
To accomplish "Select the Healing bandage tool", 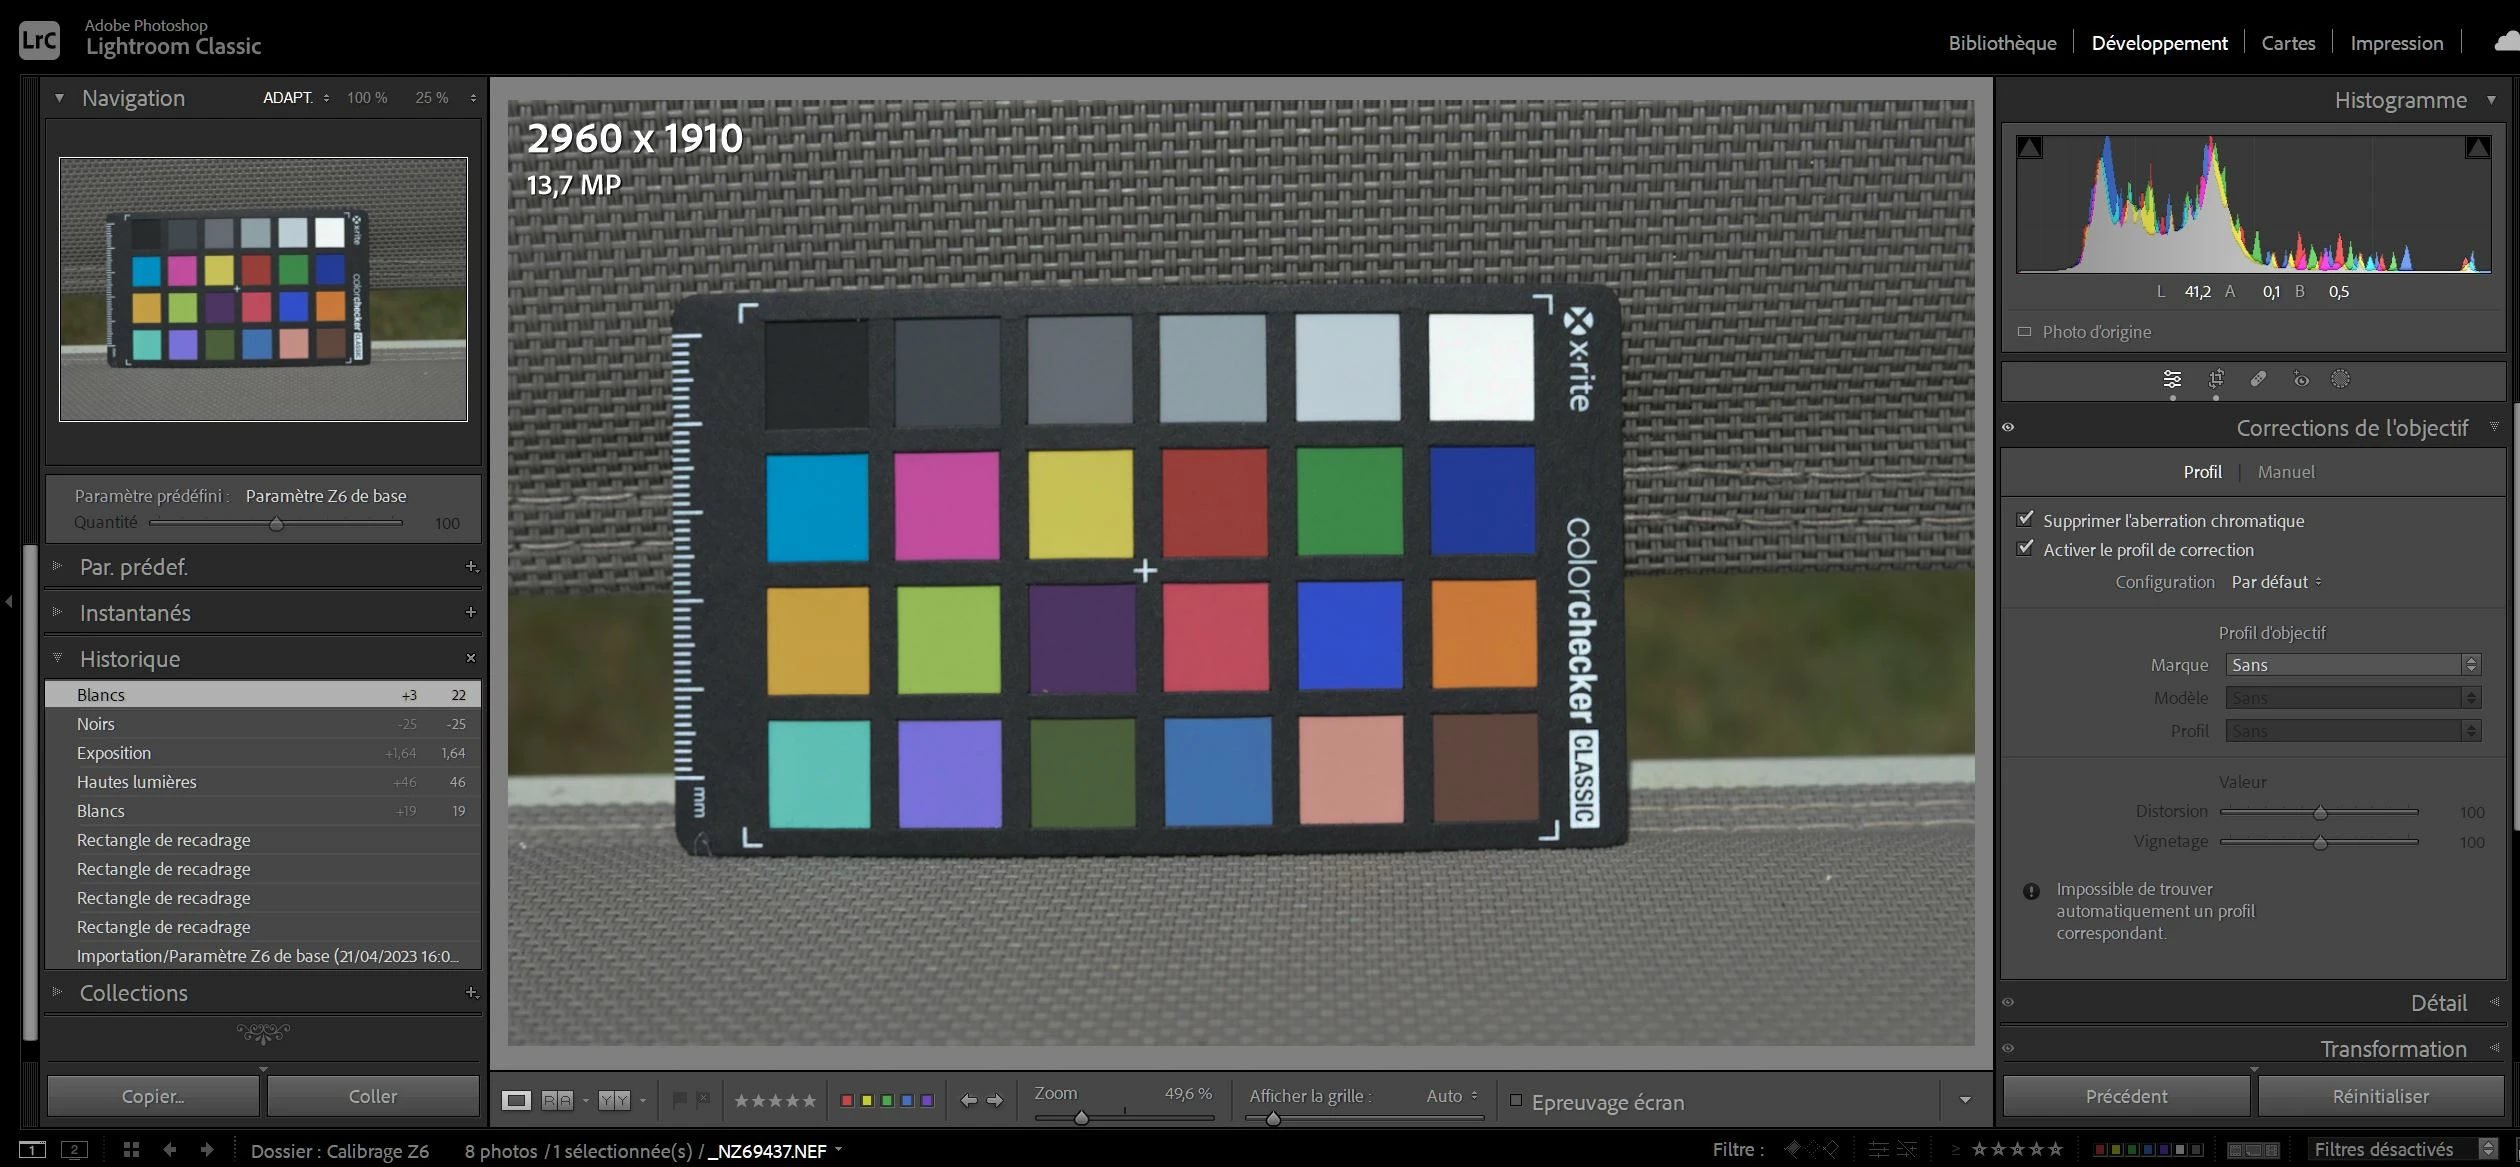I will coord(2258,379).
